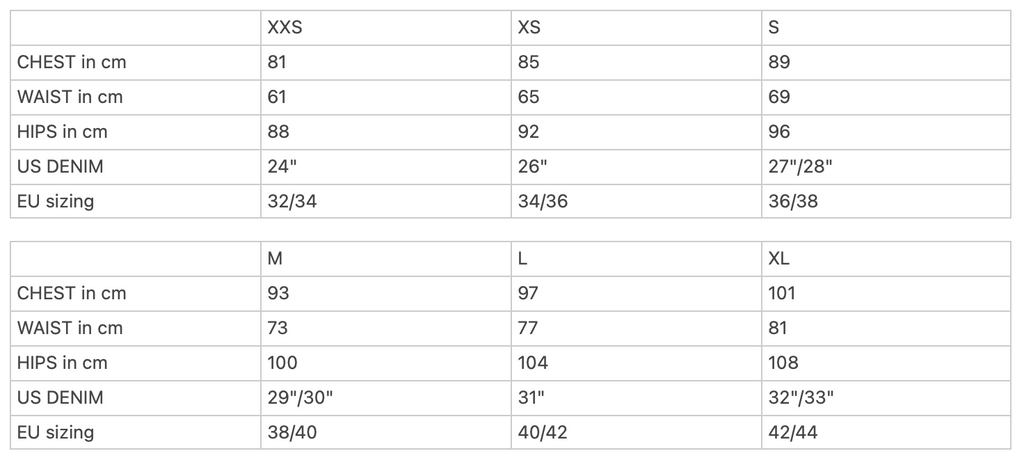Select the M column header
This screenshot has height=458, width=1024.
[386, 259]
